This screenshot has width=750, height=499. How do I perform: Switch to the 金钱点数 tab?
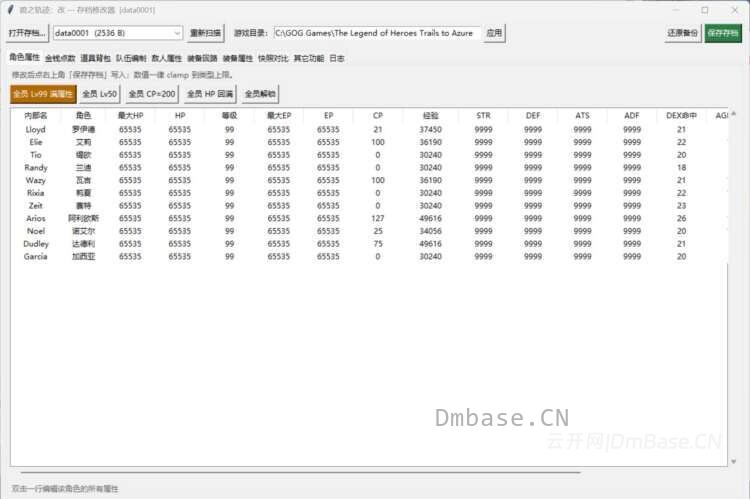[60, 58]
